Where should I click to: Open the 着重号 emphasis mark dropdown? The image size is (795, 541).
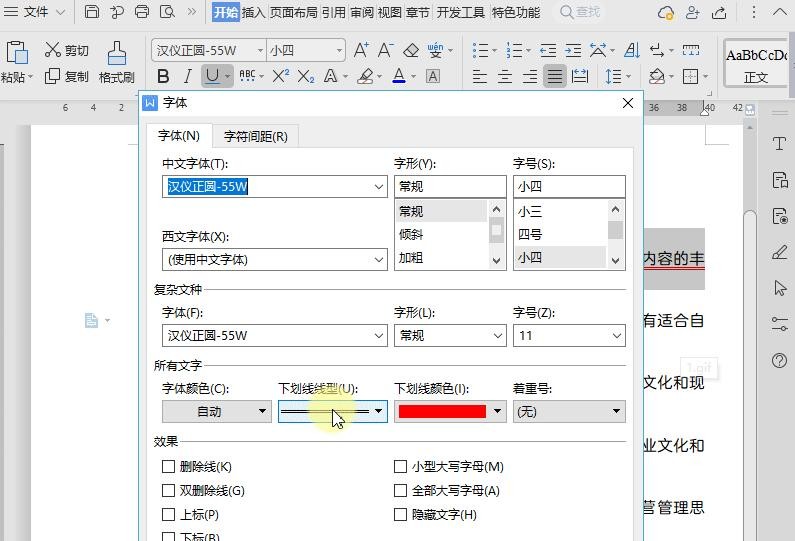pyautogui.click(x=615, y=411)
